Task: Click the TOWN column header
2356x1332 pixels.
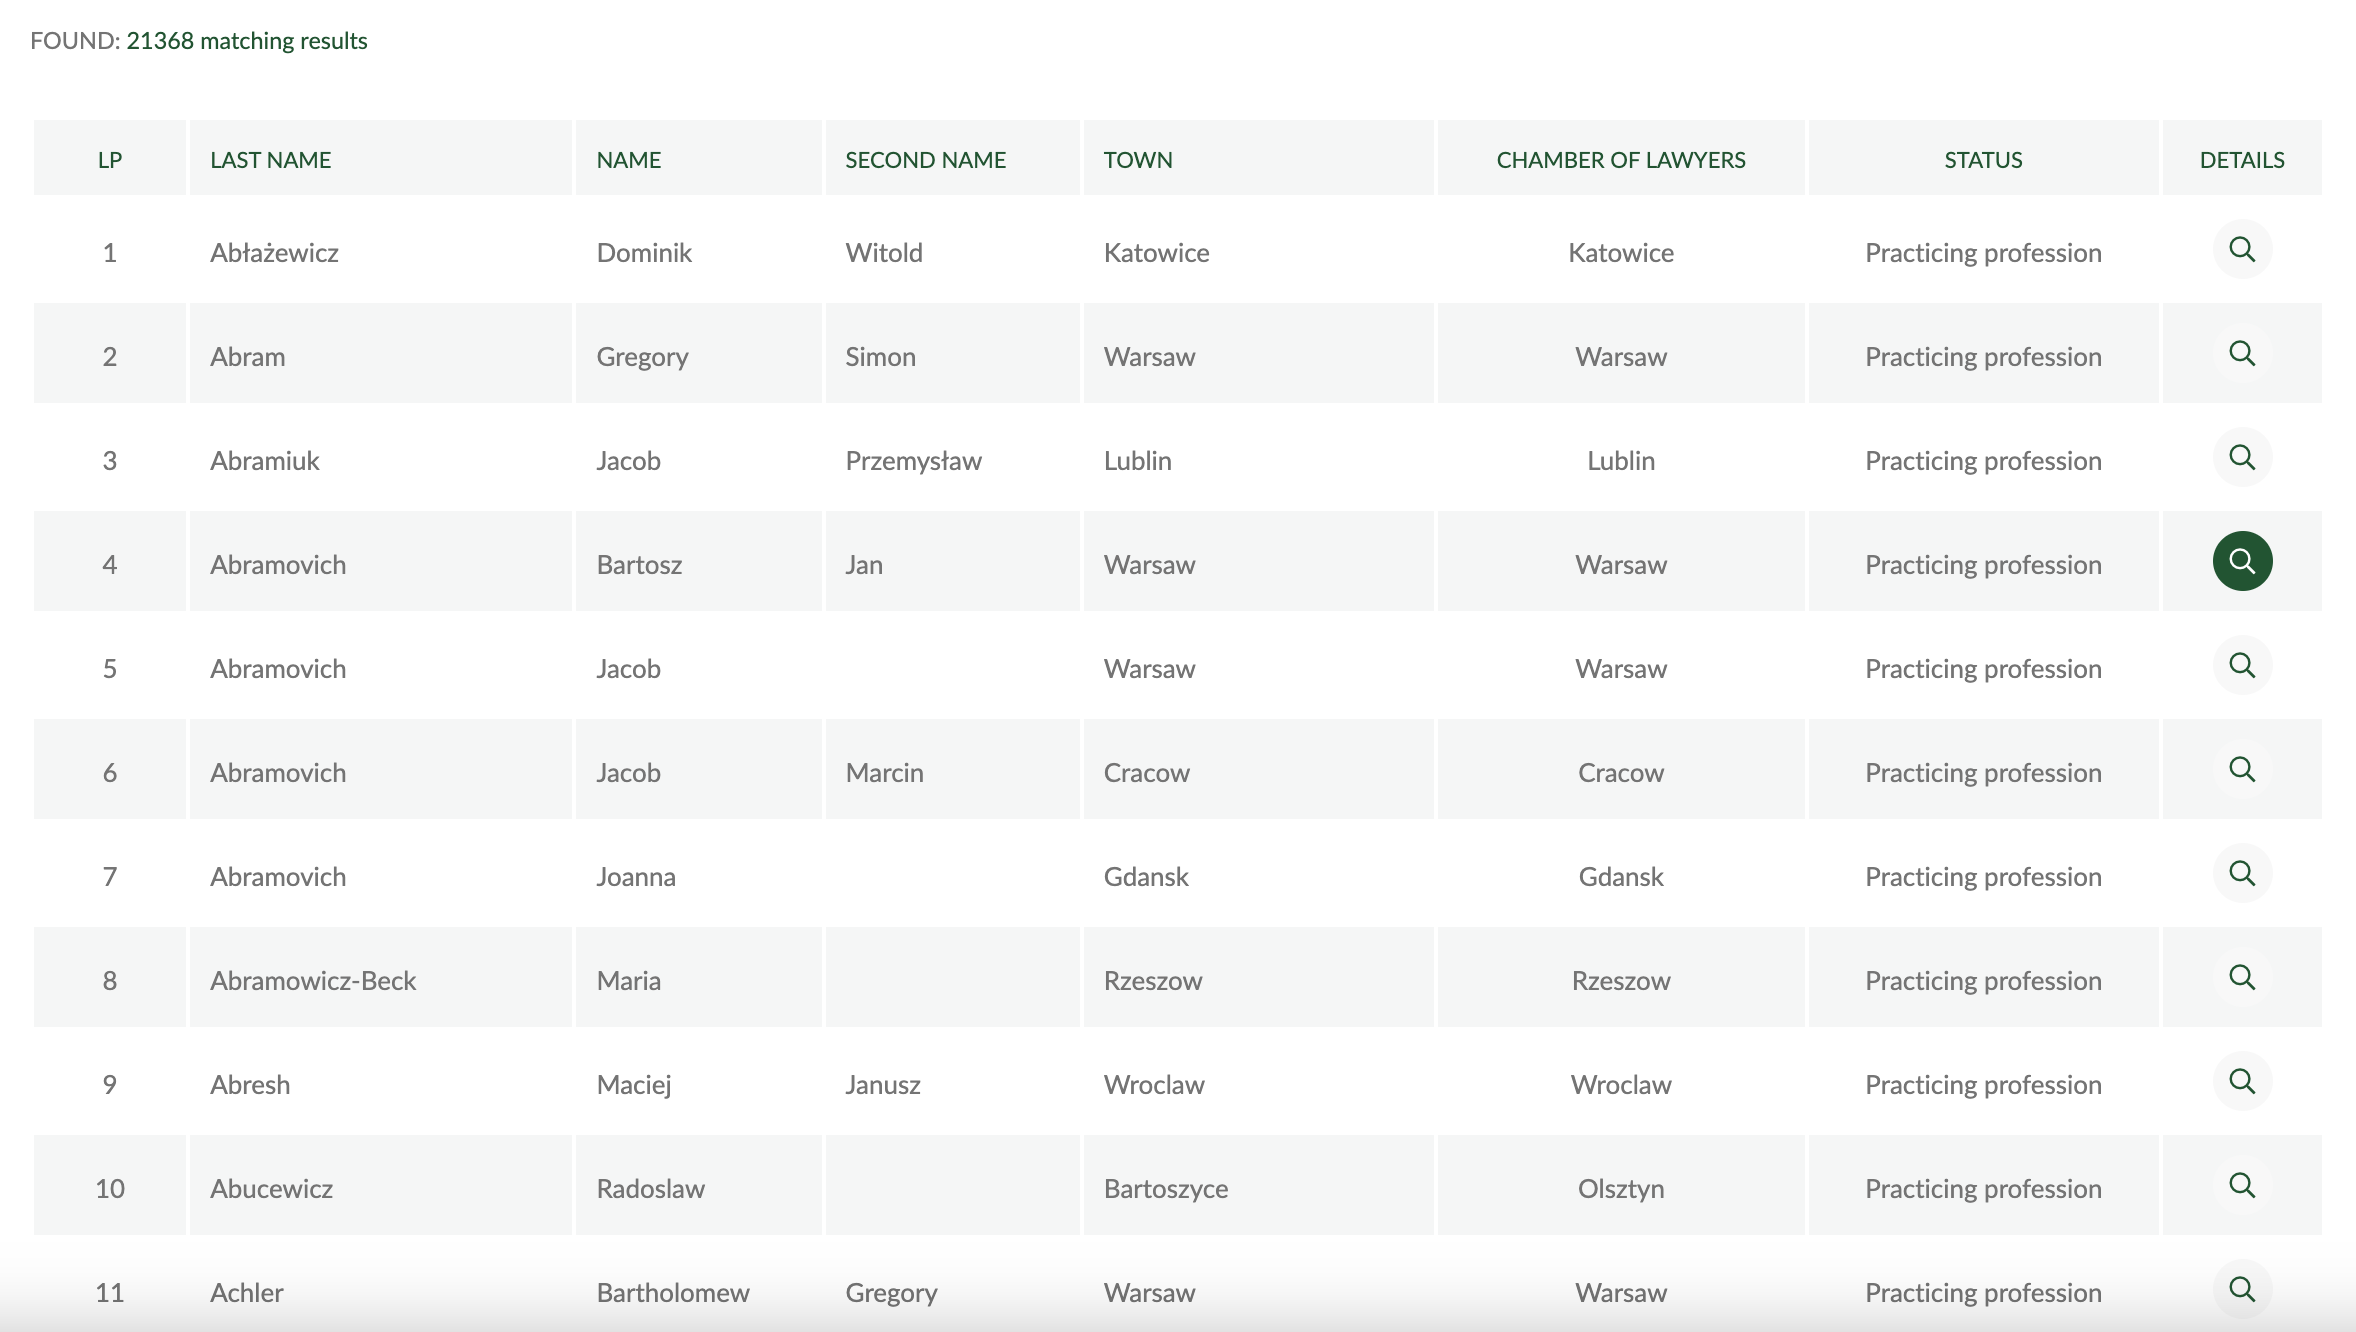Action: (x=1138, y=160)
